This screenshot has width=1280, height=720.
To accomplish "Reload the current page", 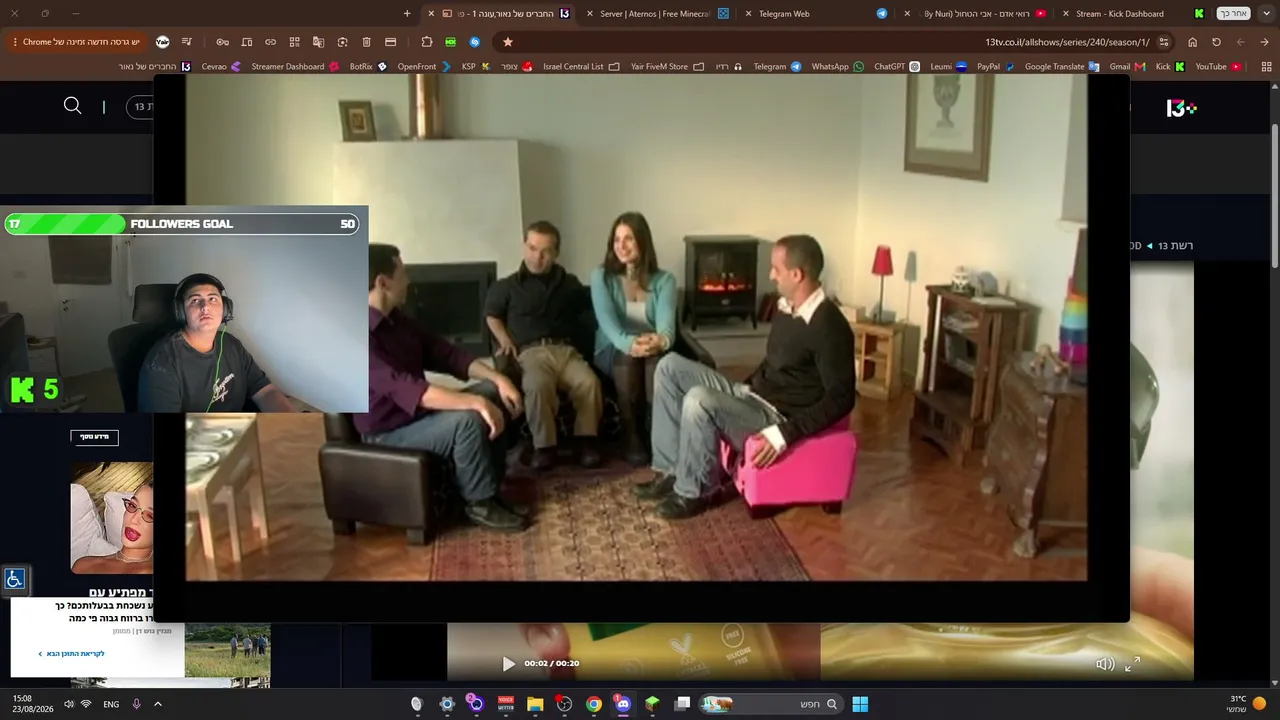I will click(x=1216, y=42).
